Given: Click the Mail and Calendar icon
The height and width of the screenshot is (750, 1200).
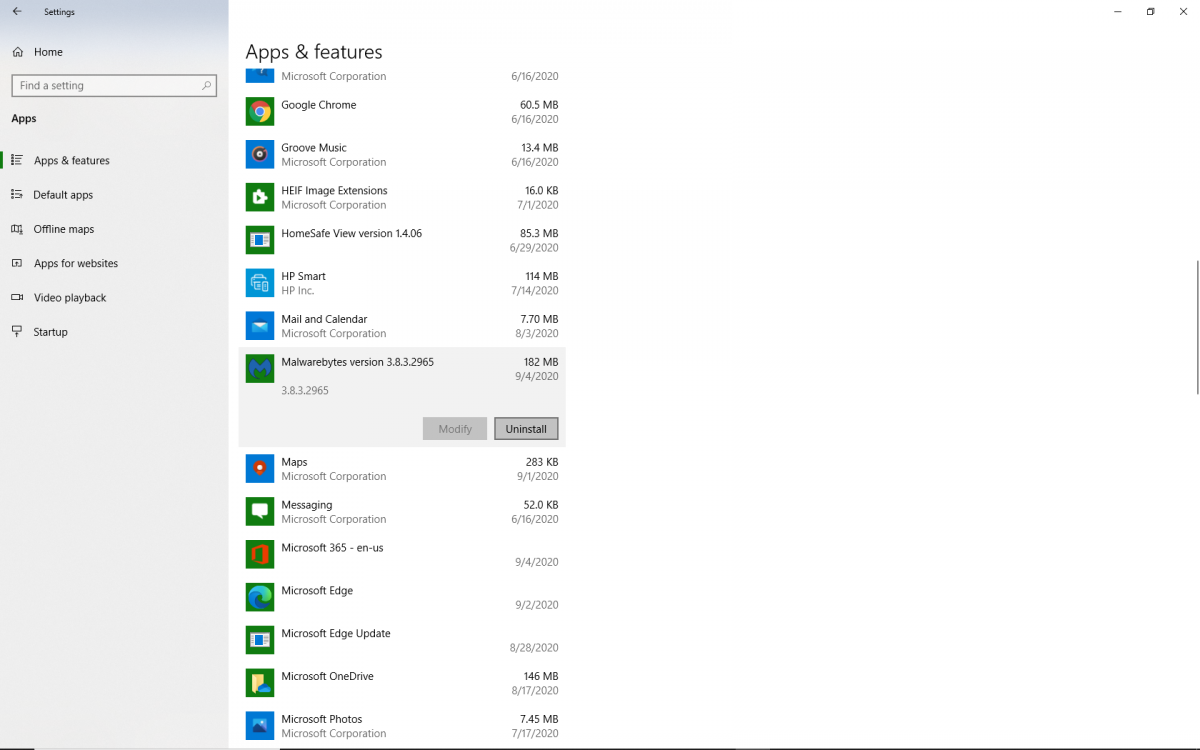Looking at the screenshot, I should click(260, 326).
